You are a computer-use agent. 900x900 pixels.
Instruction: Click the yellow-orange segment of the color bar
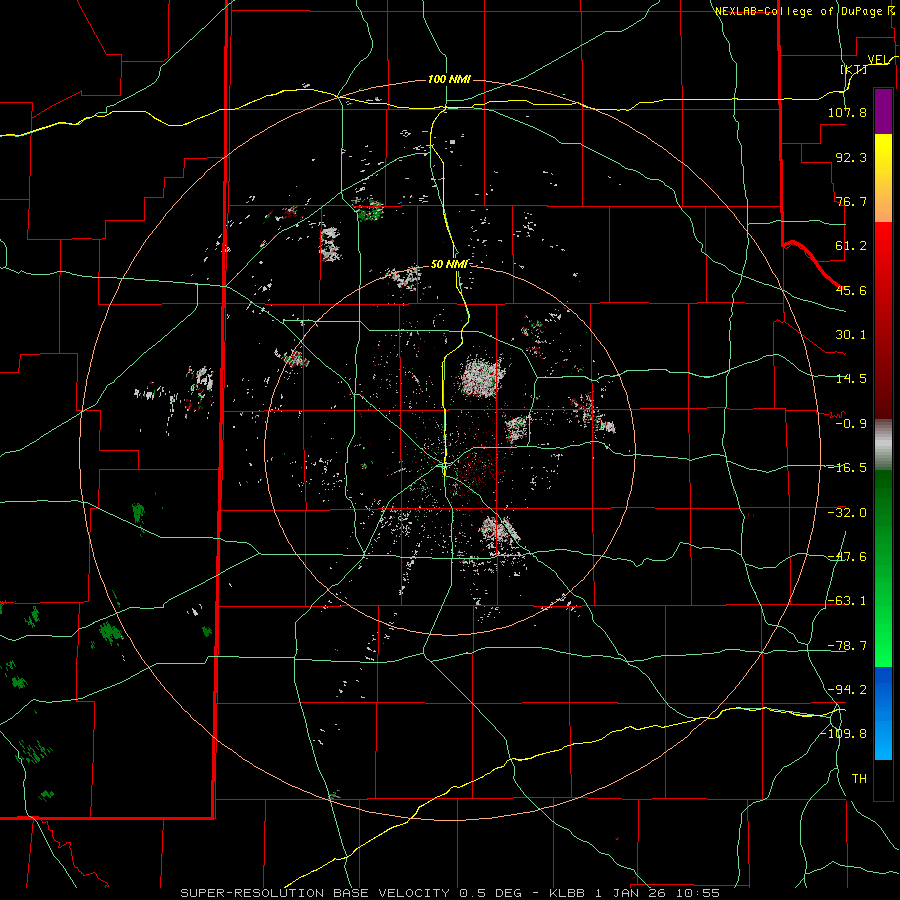pos(883,178)
